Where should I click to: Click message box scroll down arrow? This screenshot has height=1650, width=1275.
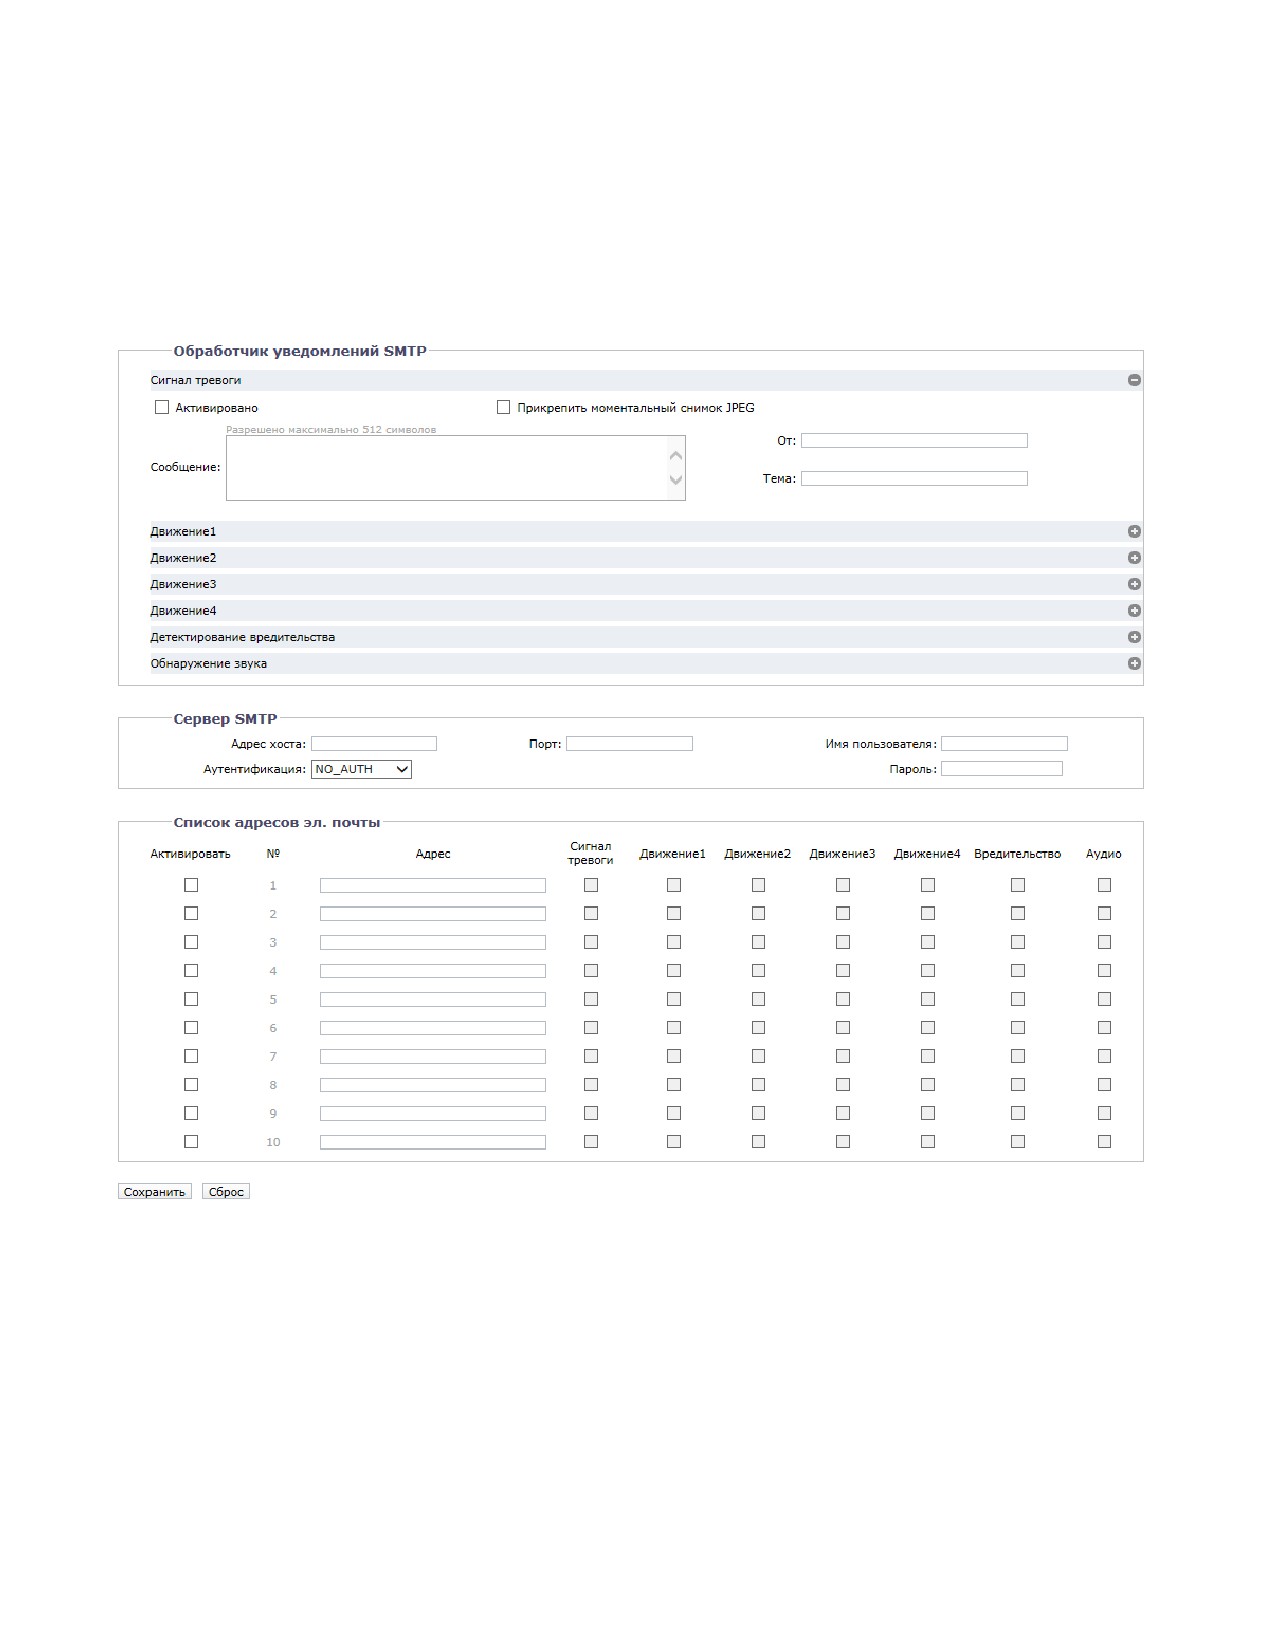pyautogui.click(x=676, y=480)
